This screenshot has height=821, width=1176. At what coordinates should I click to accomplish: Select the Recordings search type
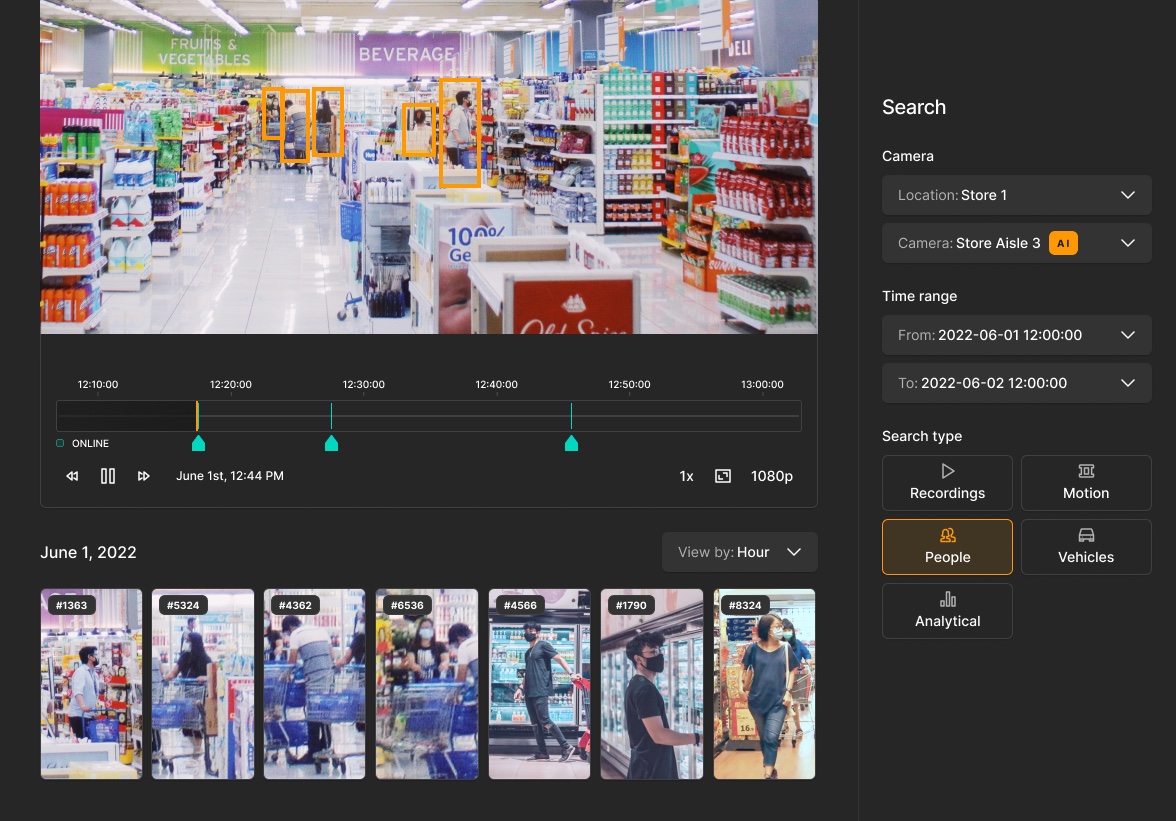(947, 483)
